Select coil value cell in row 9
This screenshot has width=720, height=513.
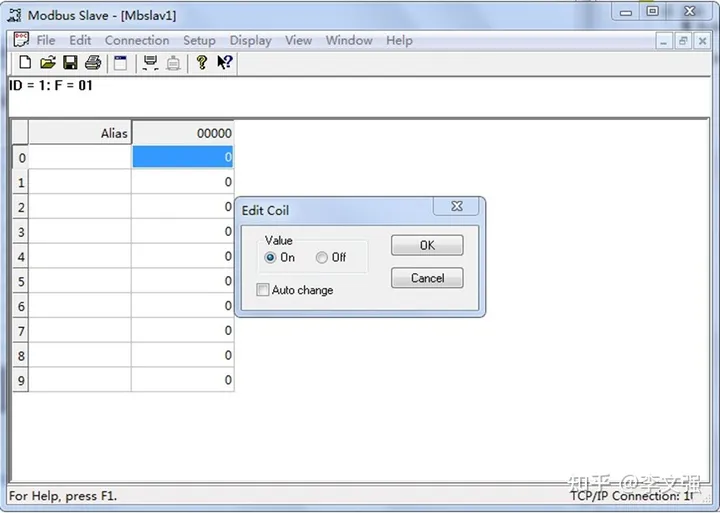(183, 380)
